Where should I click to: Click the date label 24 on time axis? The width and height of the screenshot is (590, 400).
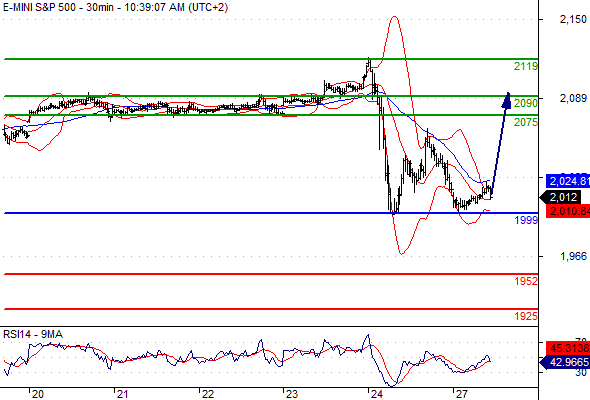click(377, 394)
